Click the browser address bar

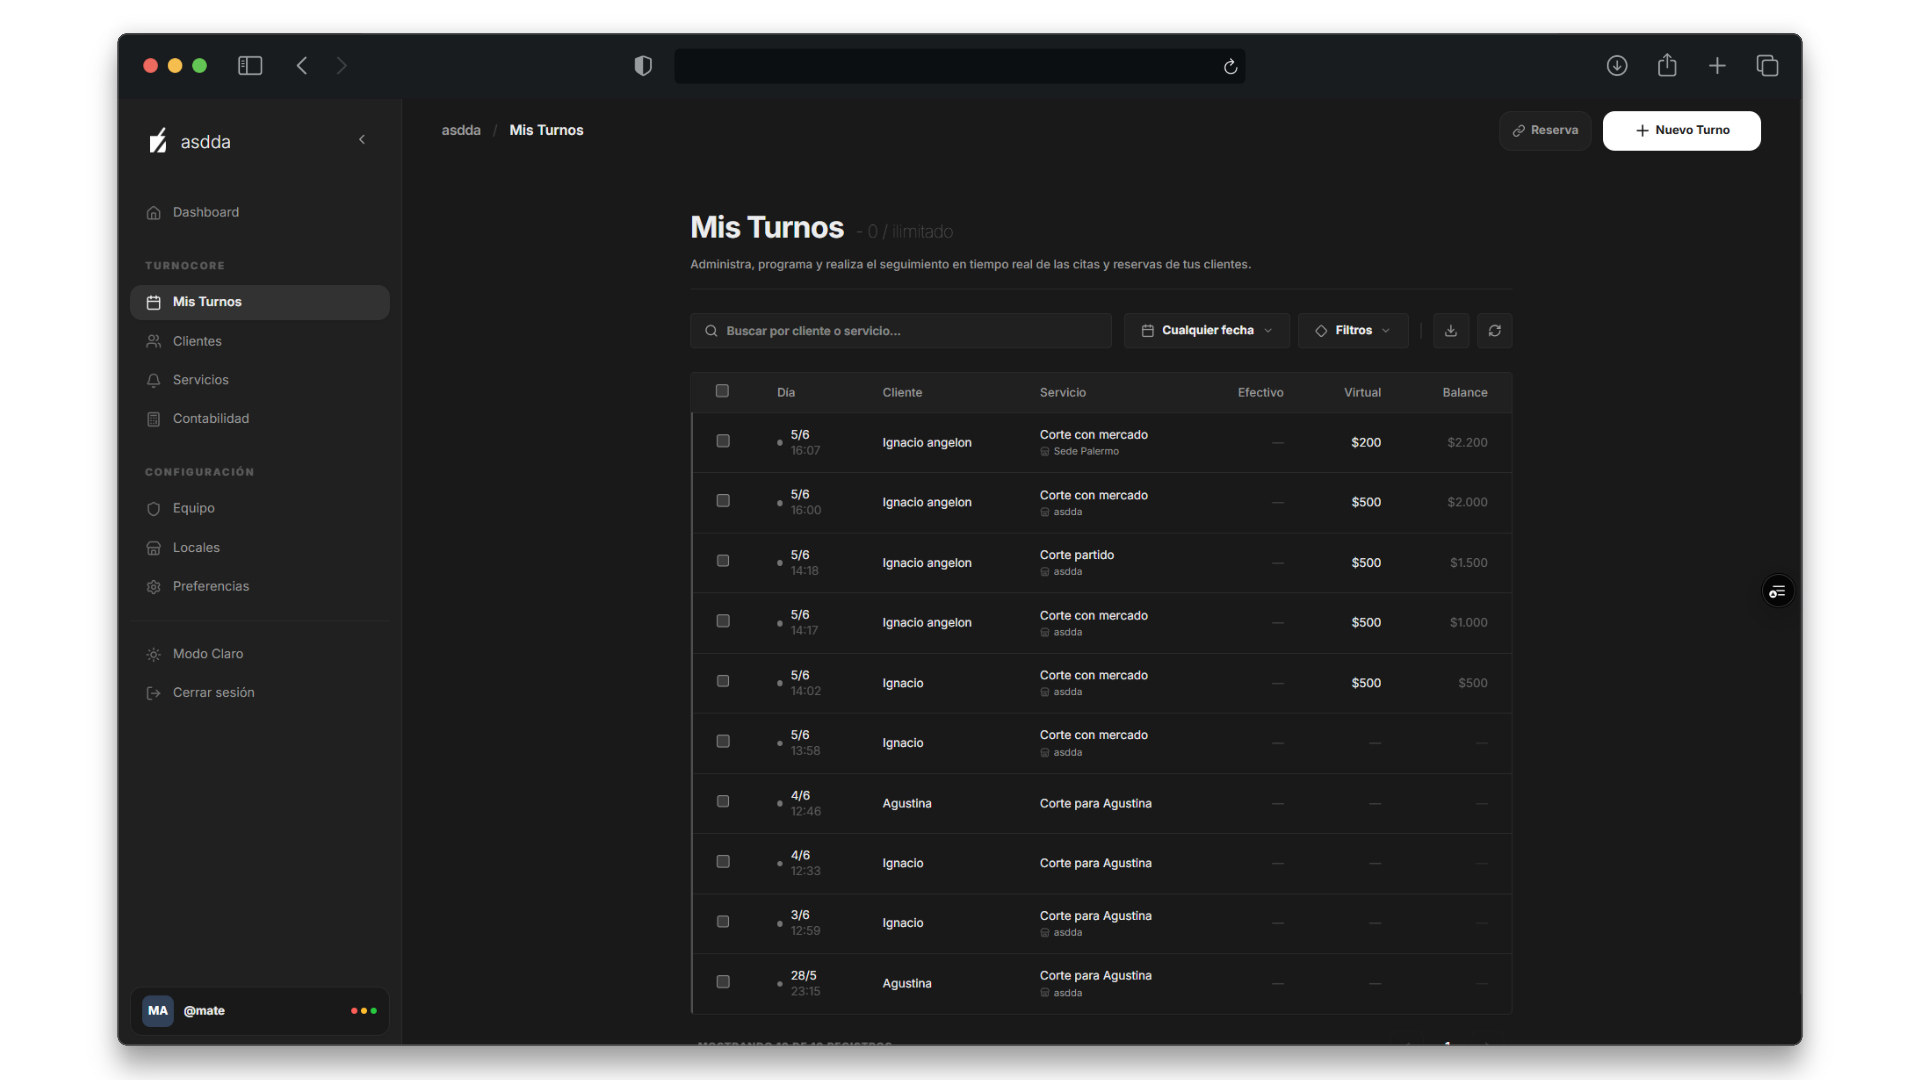click(960, 66)
